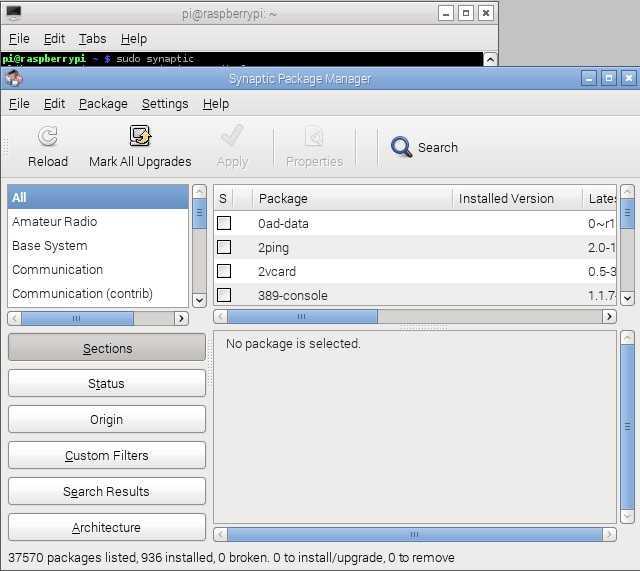Click sections list horizontal scroll right arrow
Image resolution: width=640 pixels, height=571 pixels.
point(181,318)
